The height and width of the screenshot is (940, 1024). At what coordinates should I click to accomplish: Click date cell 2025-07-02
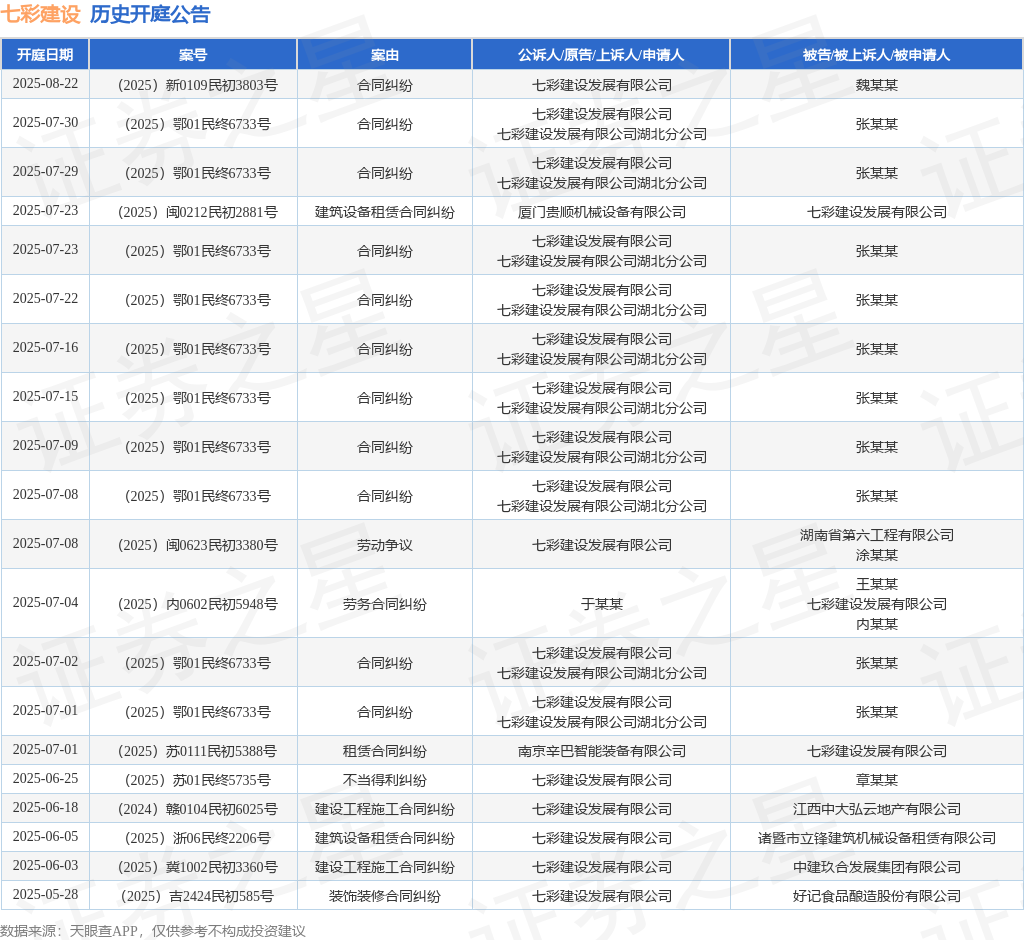coord(45,661)
